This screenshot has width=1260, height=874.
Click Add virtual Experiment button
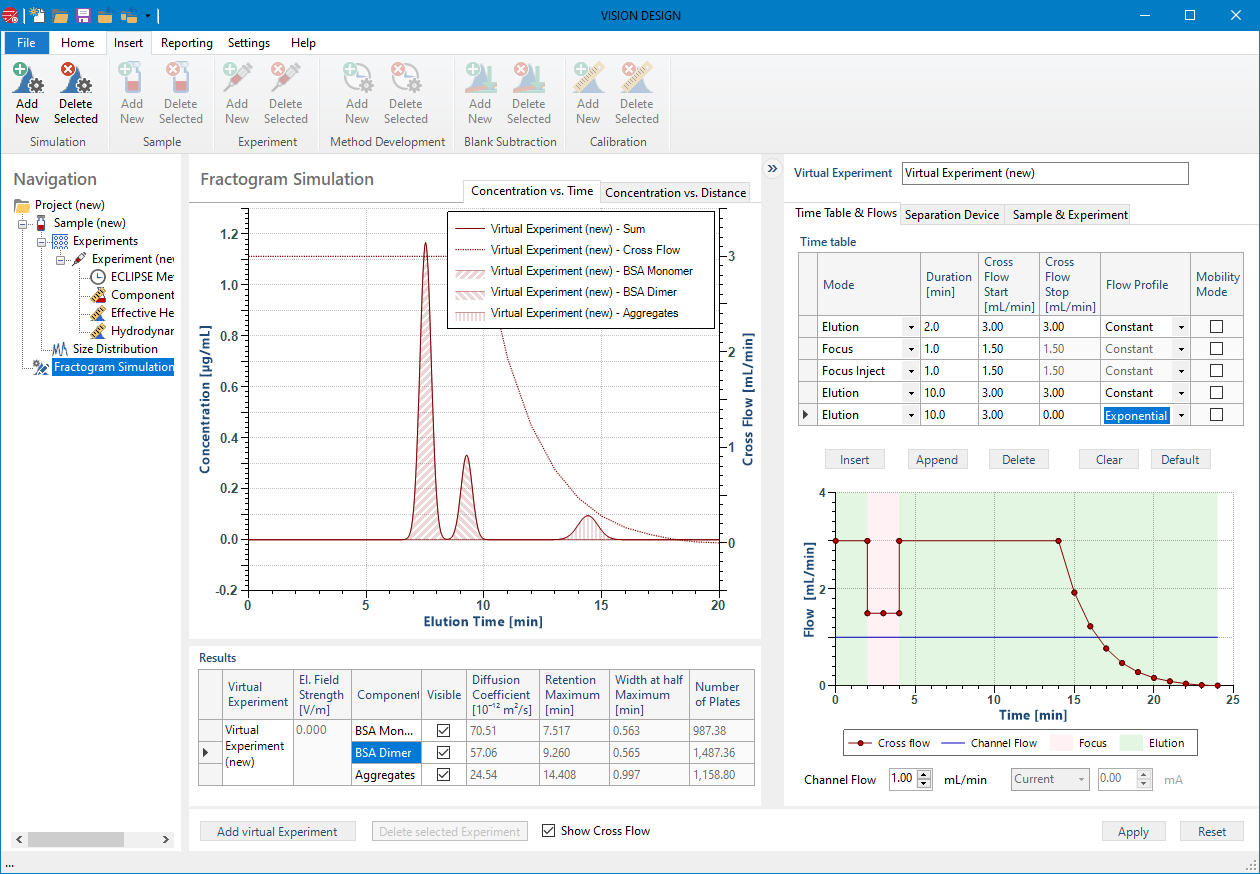point(277,832)
